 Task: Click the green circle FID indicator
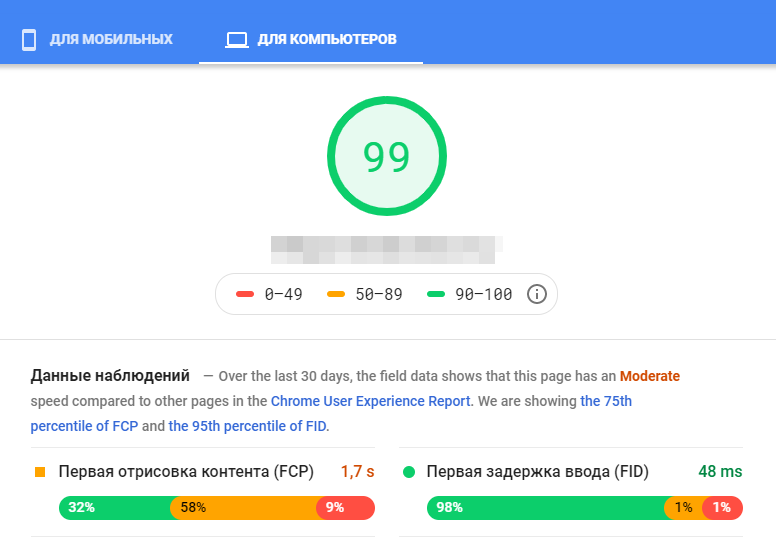coord(409,471)
